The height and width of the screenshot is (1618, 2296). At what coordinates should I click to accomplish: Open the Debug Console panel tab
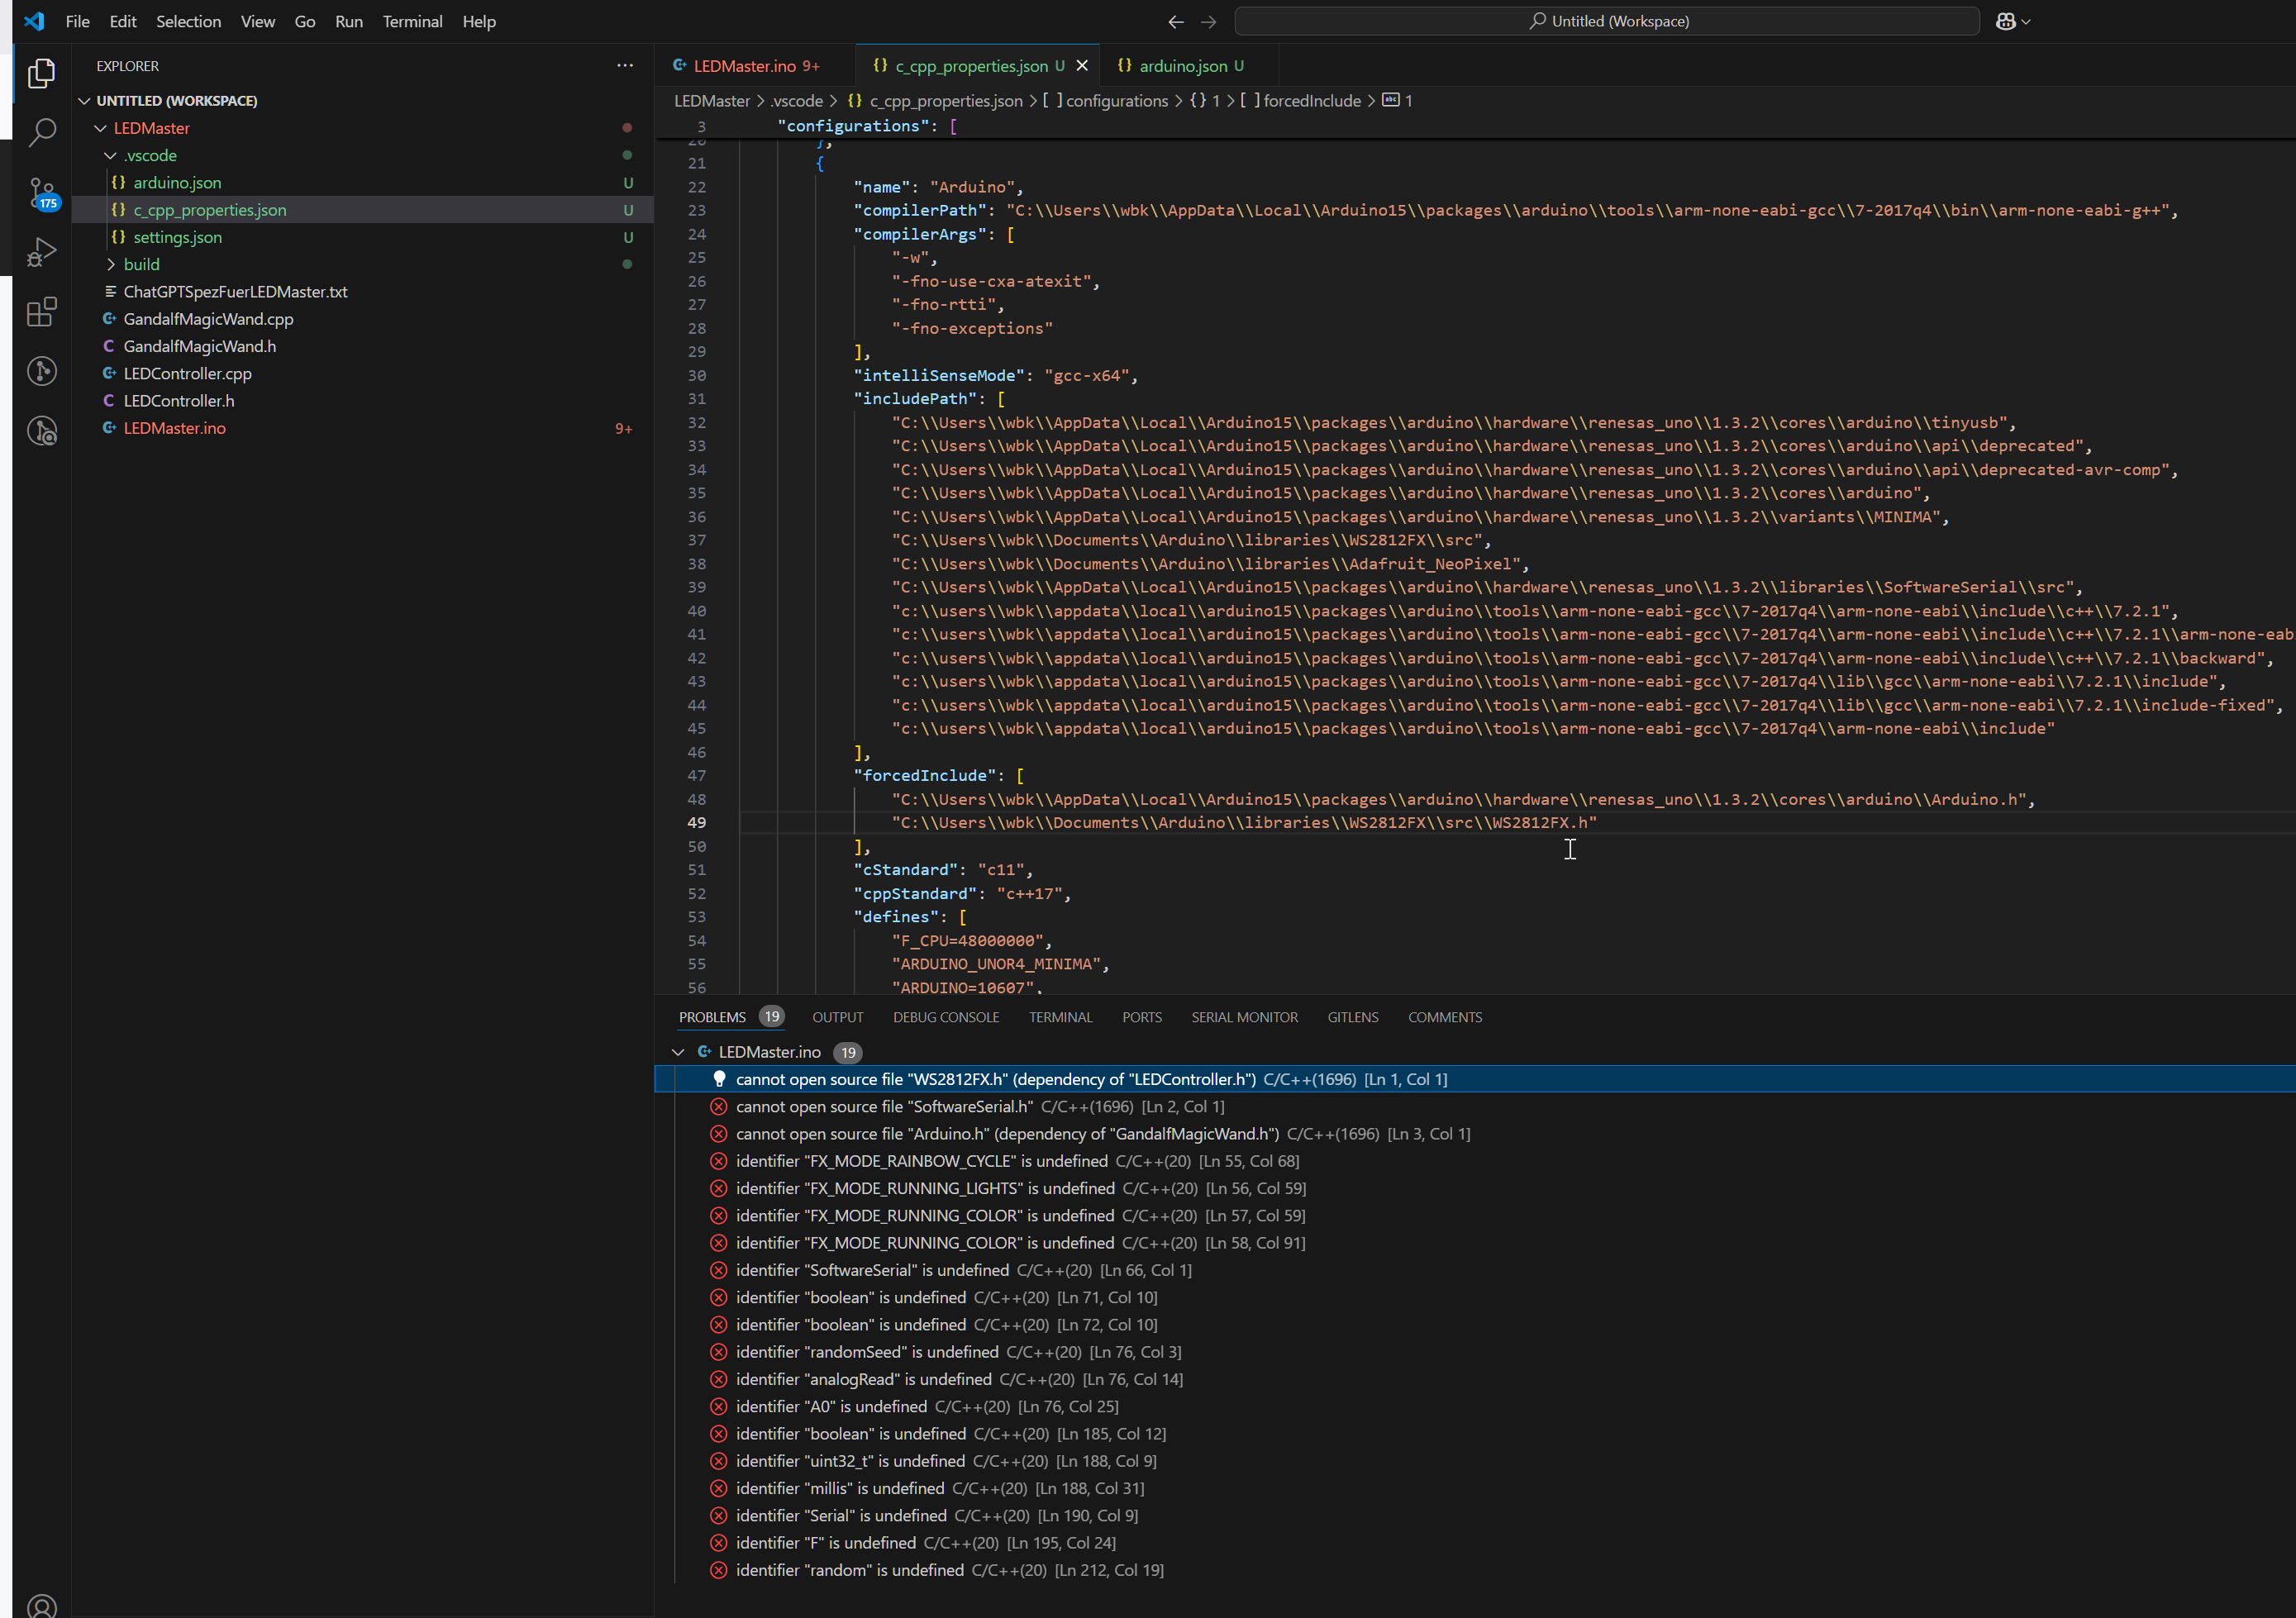(x=946, y=1017)
